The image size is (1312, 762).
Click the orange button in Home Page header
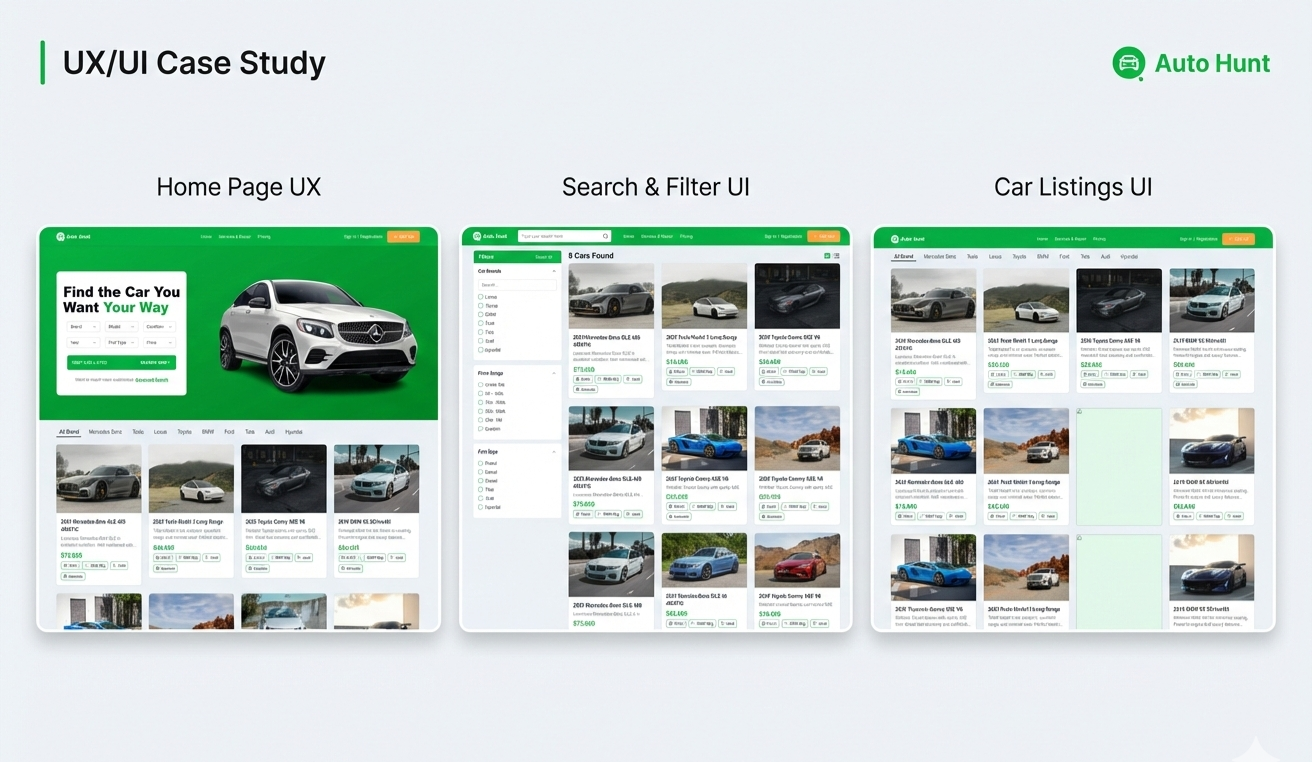point(403,237)
